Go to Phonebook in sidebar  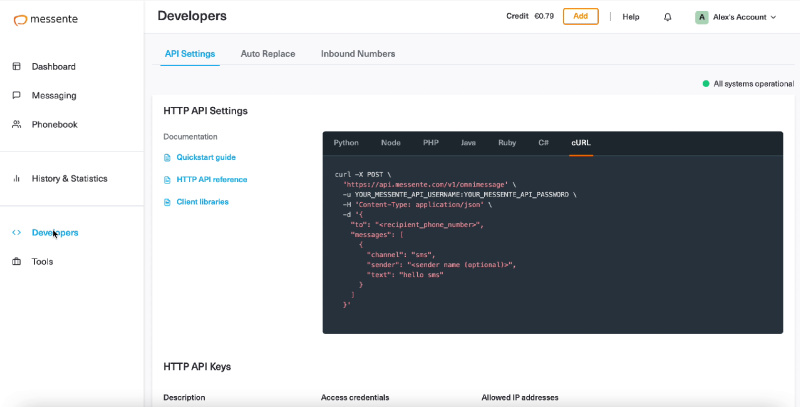pos(55,124)
